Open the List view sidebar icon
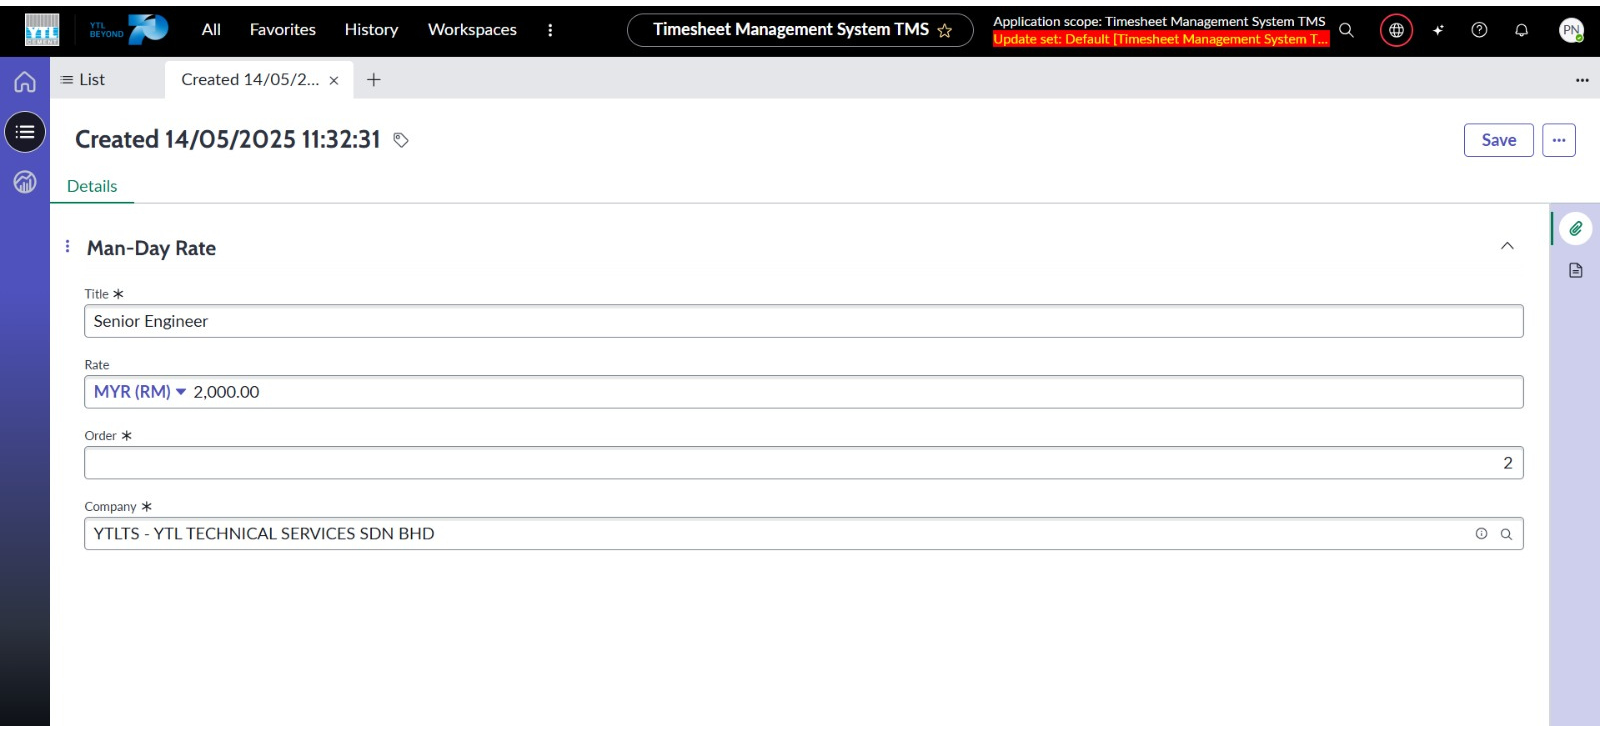 tap(25, 132)
